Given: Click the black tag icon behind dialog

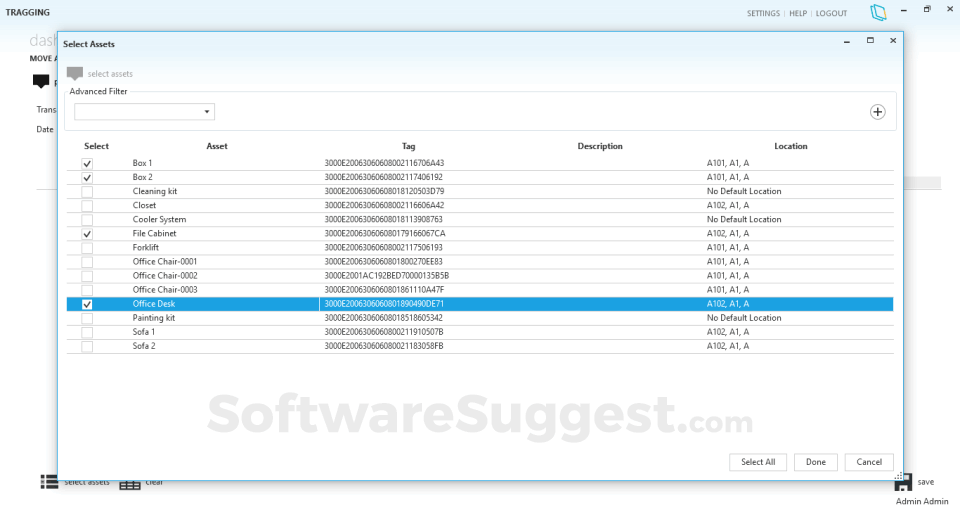Looking at the screenshot, I should (41, 81).
